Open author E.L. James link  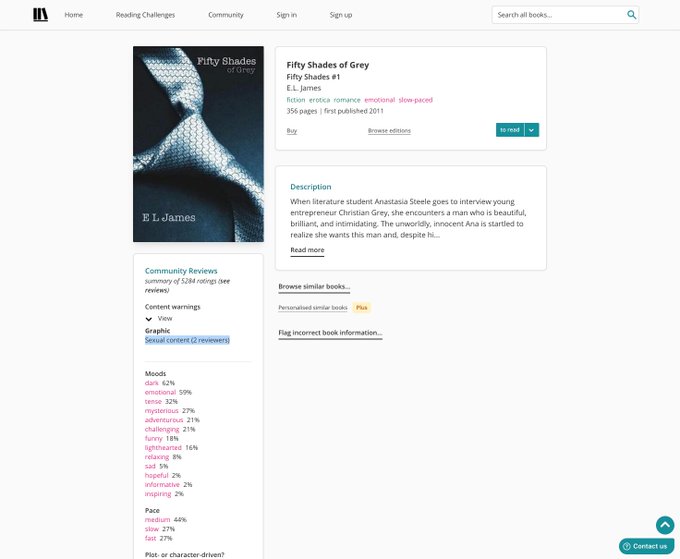tap(304, 88)
